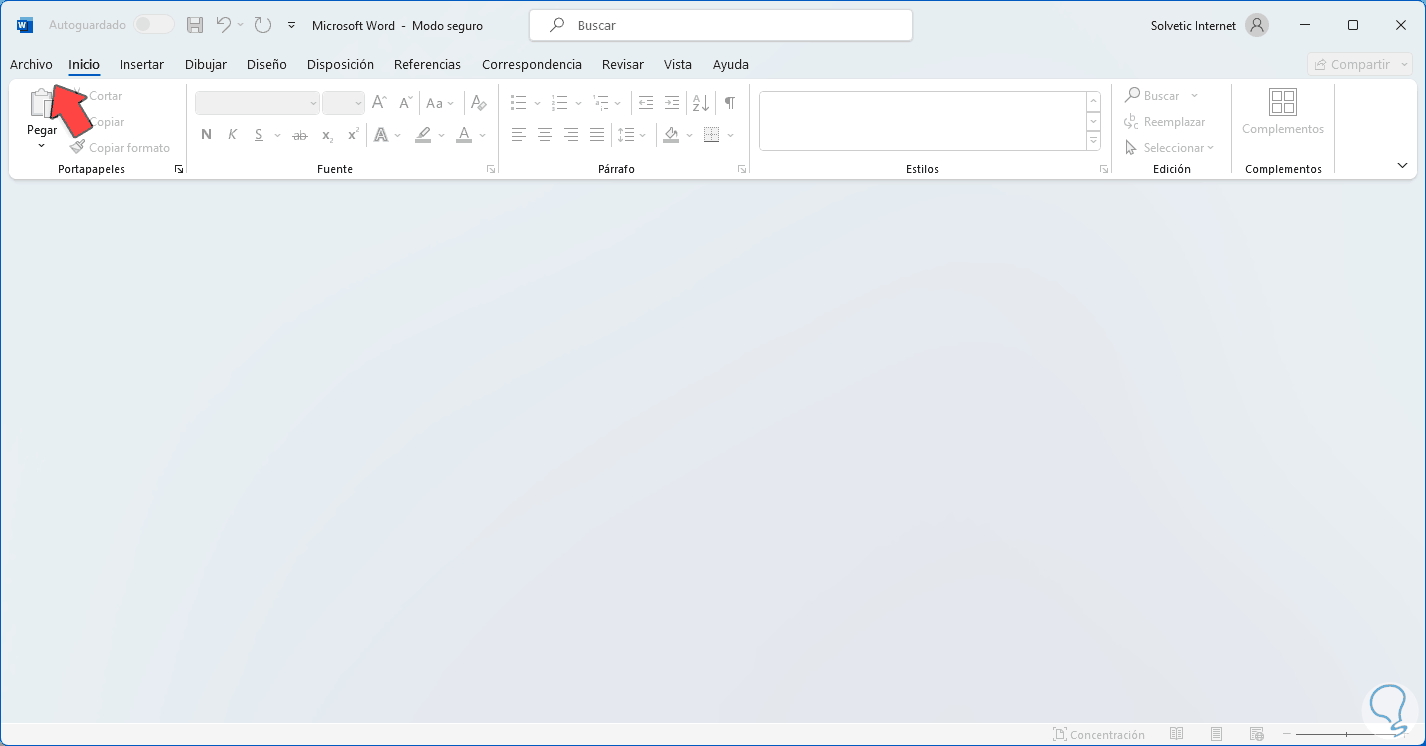This screenshot has width=1426, height=746.
Task: Decrease font size with the smaller A icon
Action: point(405,102)
